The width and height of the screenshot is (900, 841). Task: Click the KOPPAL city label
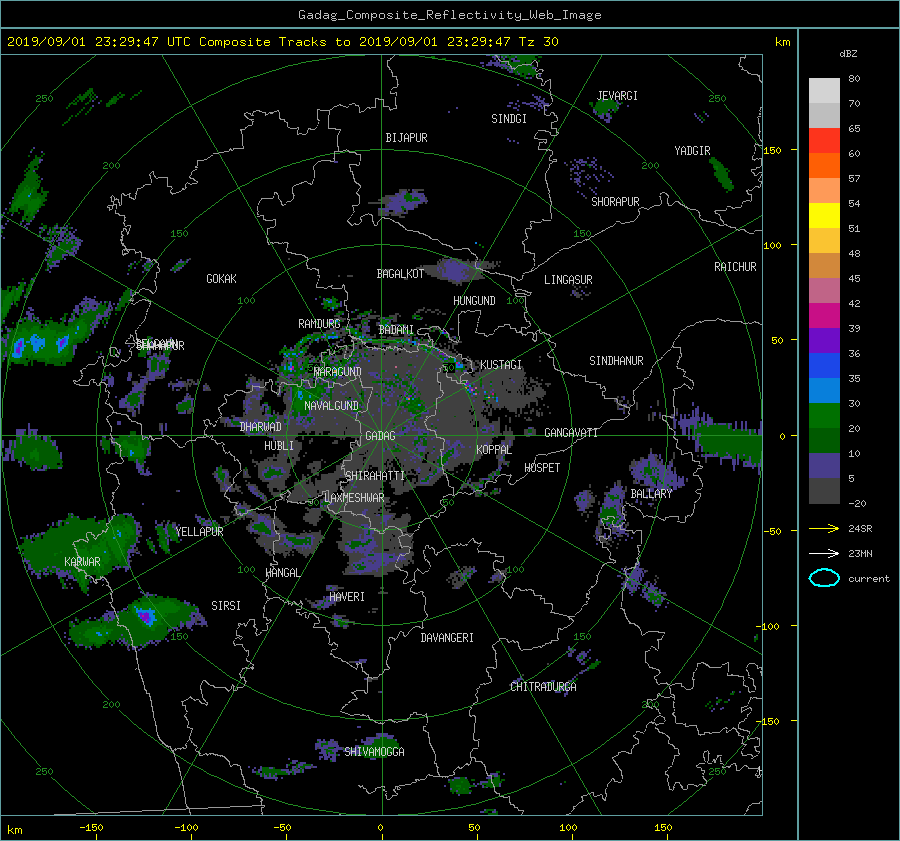[x=494, y=450]
